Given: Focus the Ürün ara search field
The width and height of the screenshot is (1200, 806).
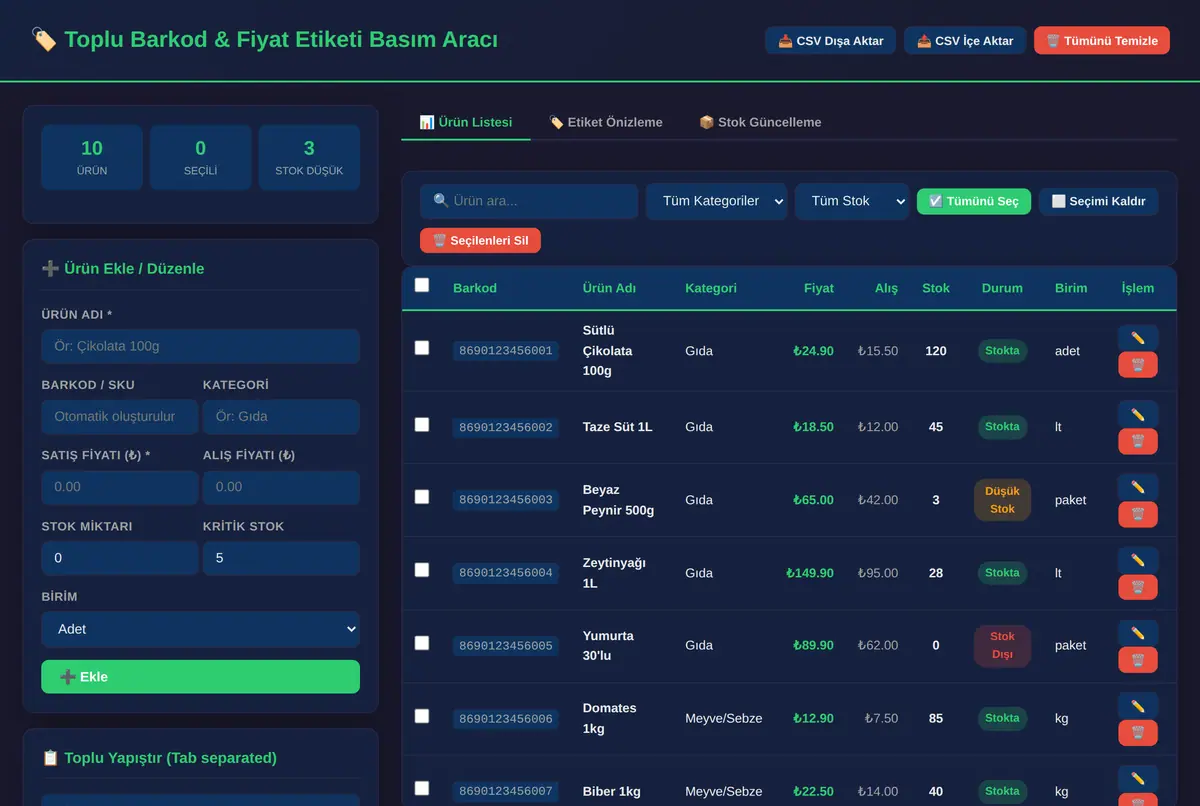Looking at the screenshot, I should [x=529, y=201].
